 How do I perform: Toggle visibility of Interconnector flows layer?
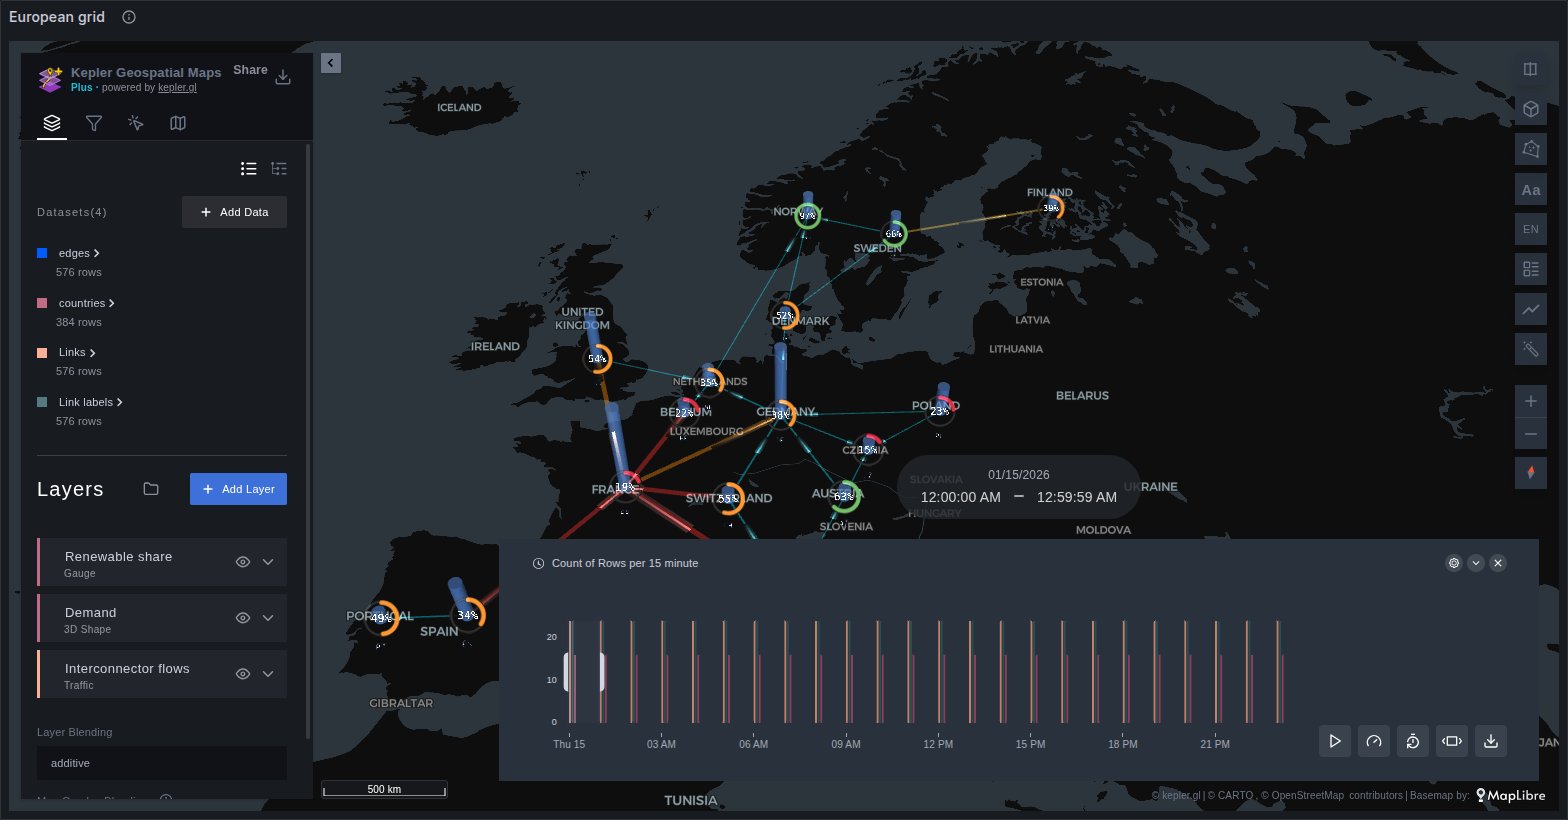242,674
